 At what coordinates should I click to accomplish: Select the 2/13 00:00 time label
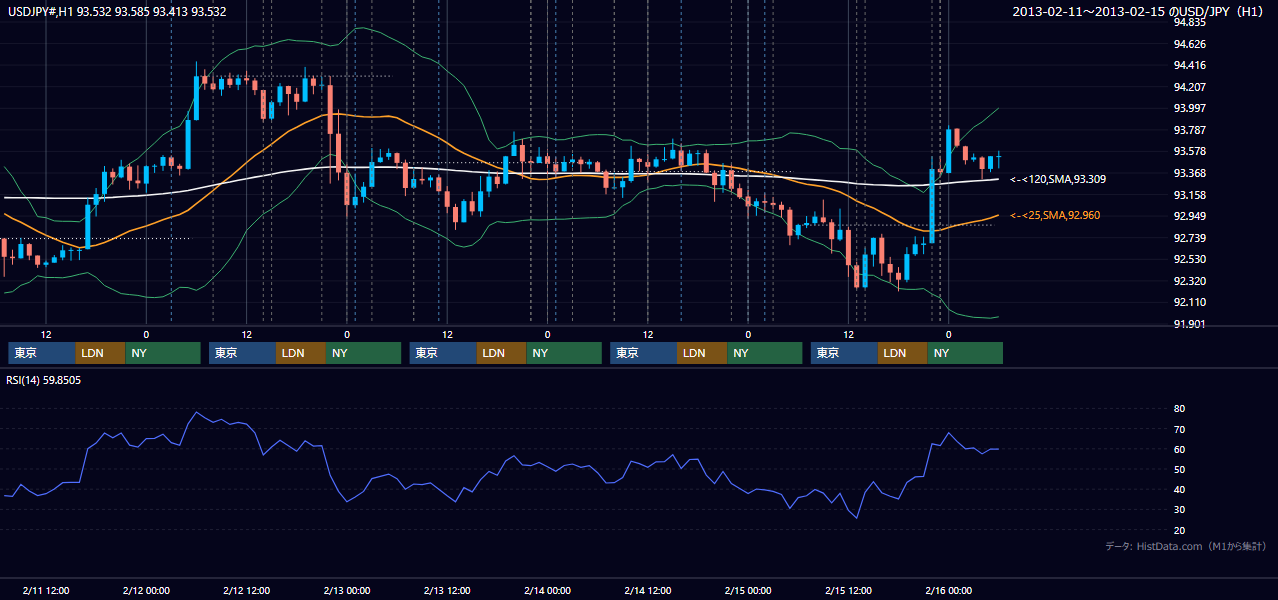tap(347, 590)
